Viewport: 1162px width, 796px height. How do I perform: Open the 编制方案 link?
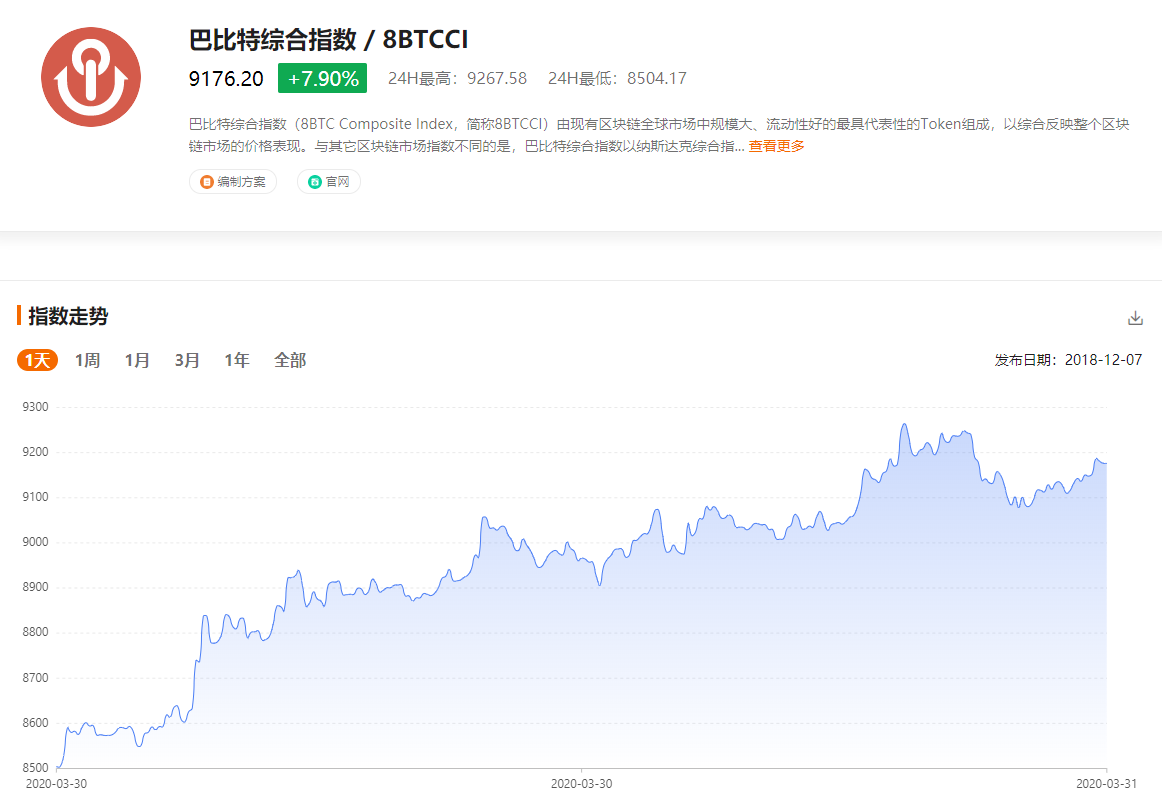coord(233,182)
